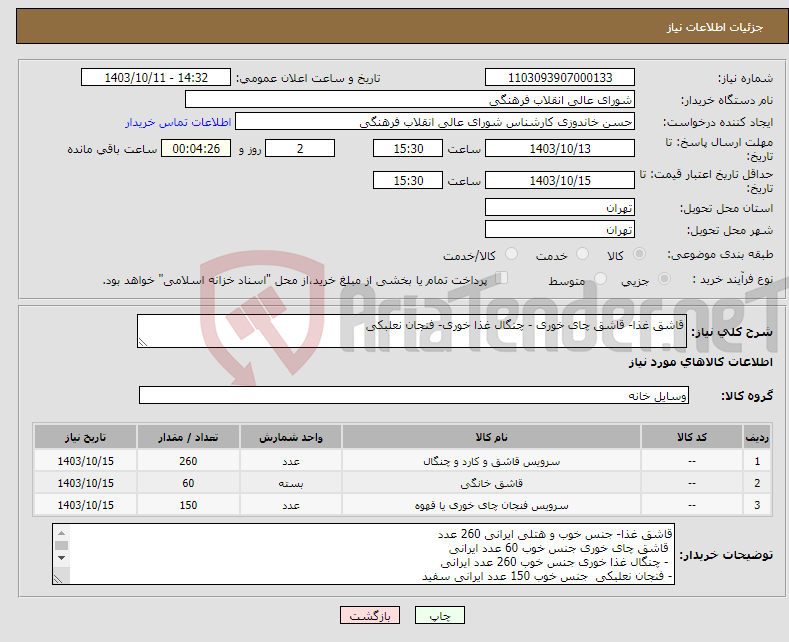Click the شماره نیاز field 1103093907000133
Image resolution: width=789 pixels, height=642 pixels.
click(x=560, y=77)
